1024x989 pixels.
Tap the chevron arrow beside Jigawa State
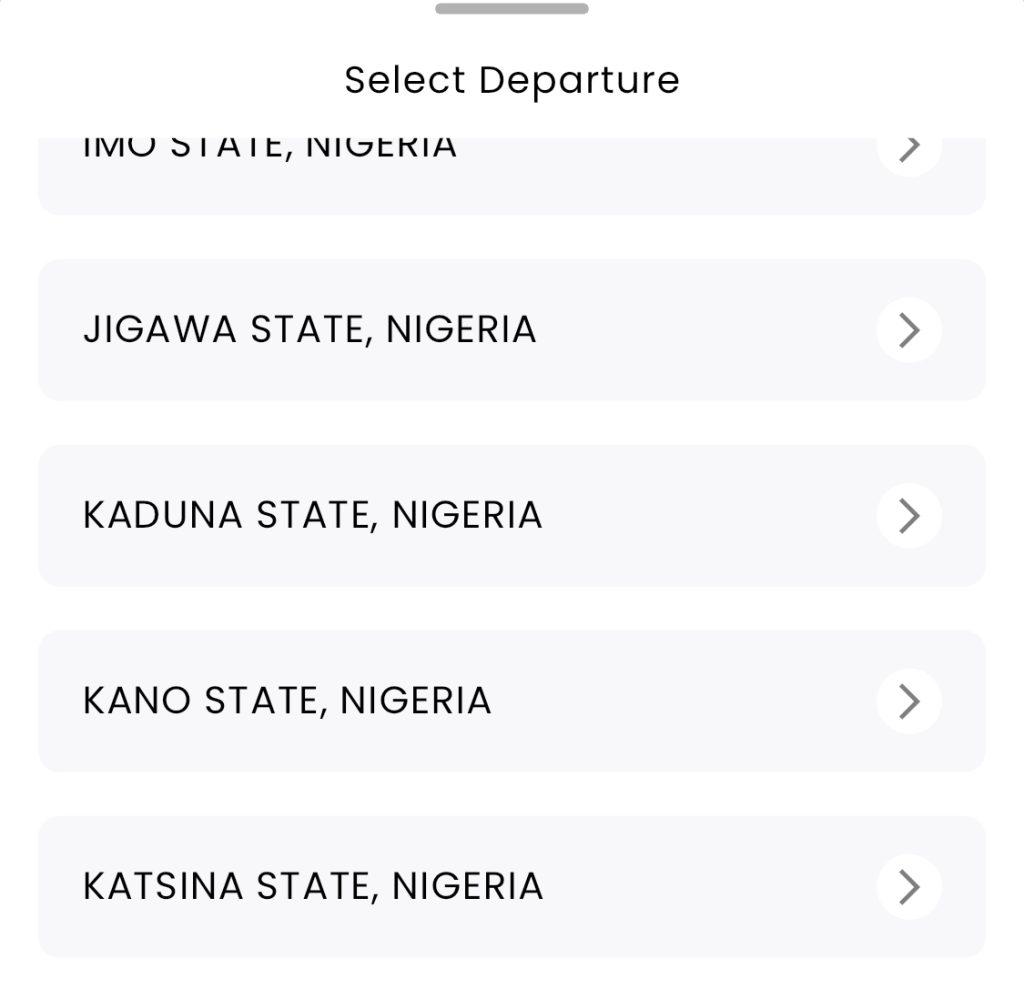click(908, 330)
